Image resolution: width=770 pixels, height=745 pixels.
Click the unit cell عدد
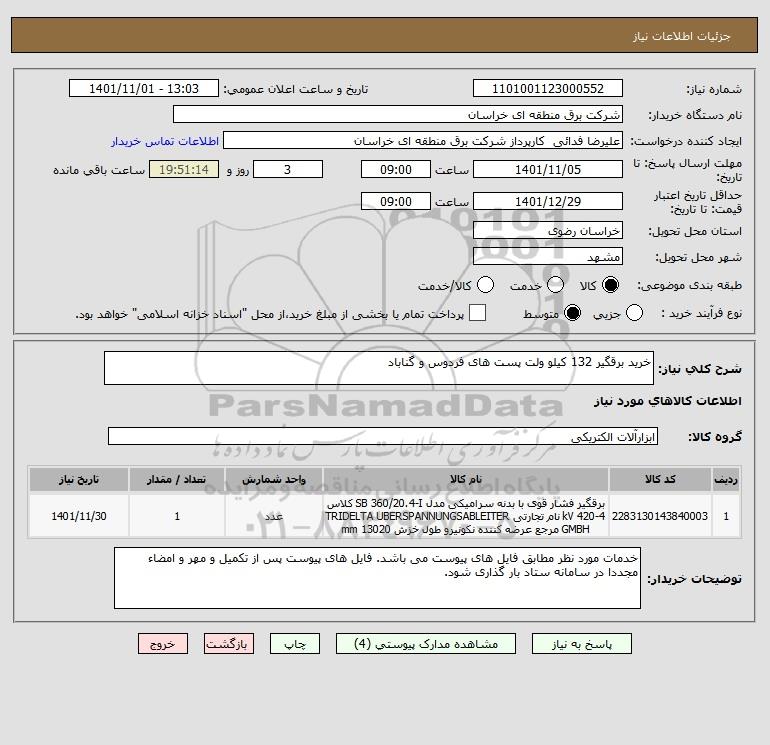coord(274,516)
